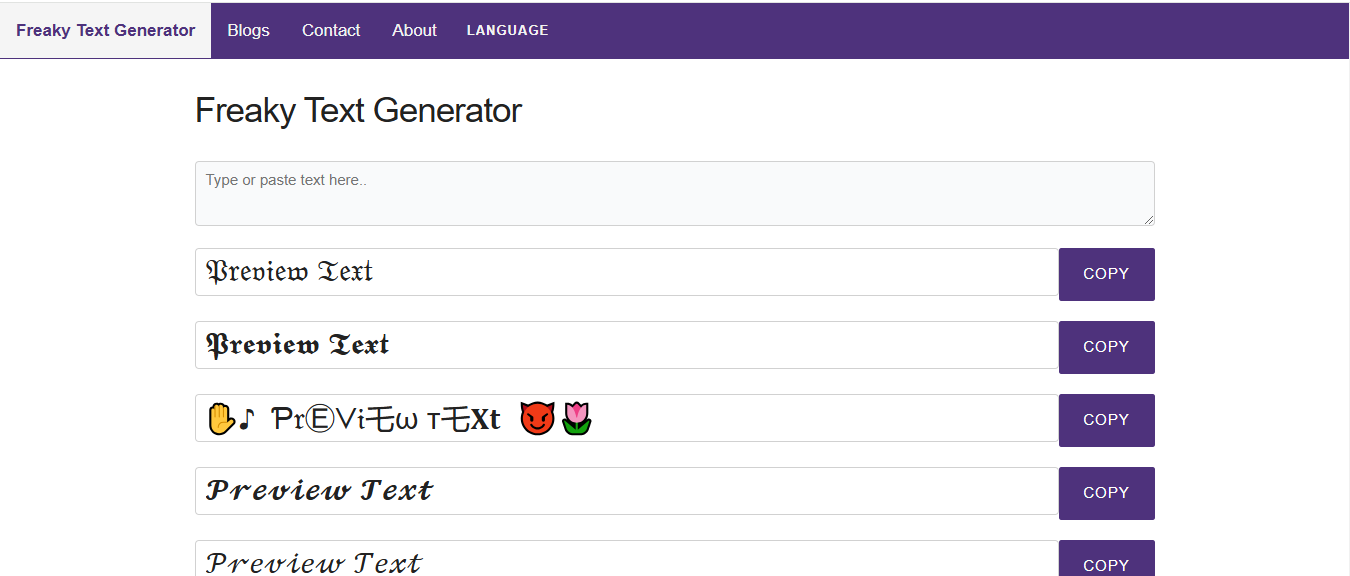1350x576 pixels.
Task: Open the About page
Action: (x=414, y=30)
